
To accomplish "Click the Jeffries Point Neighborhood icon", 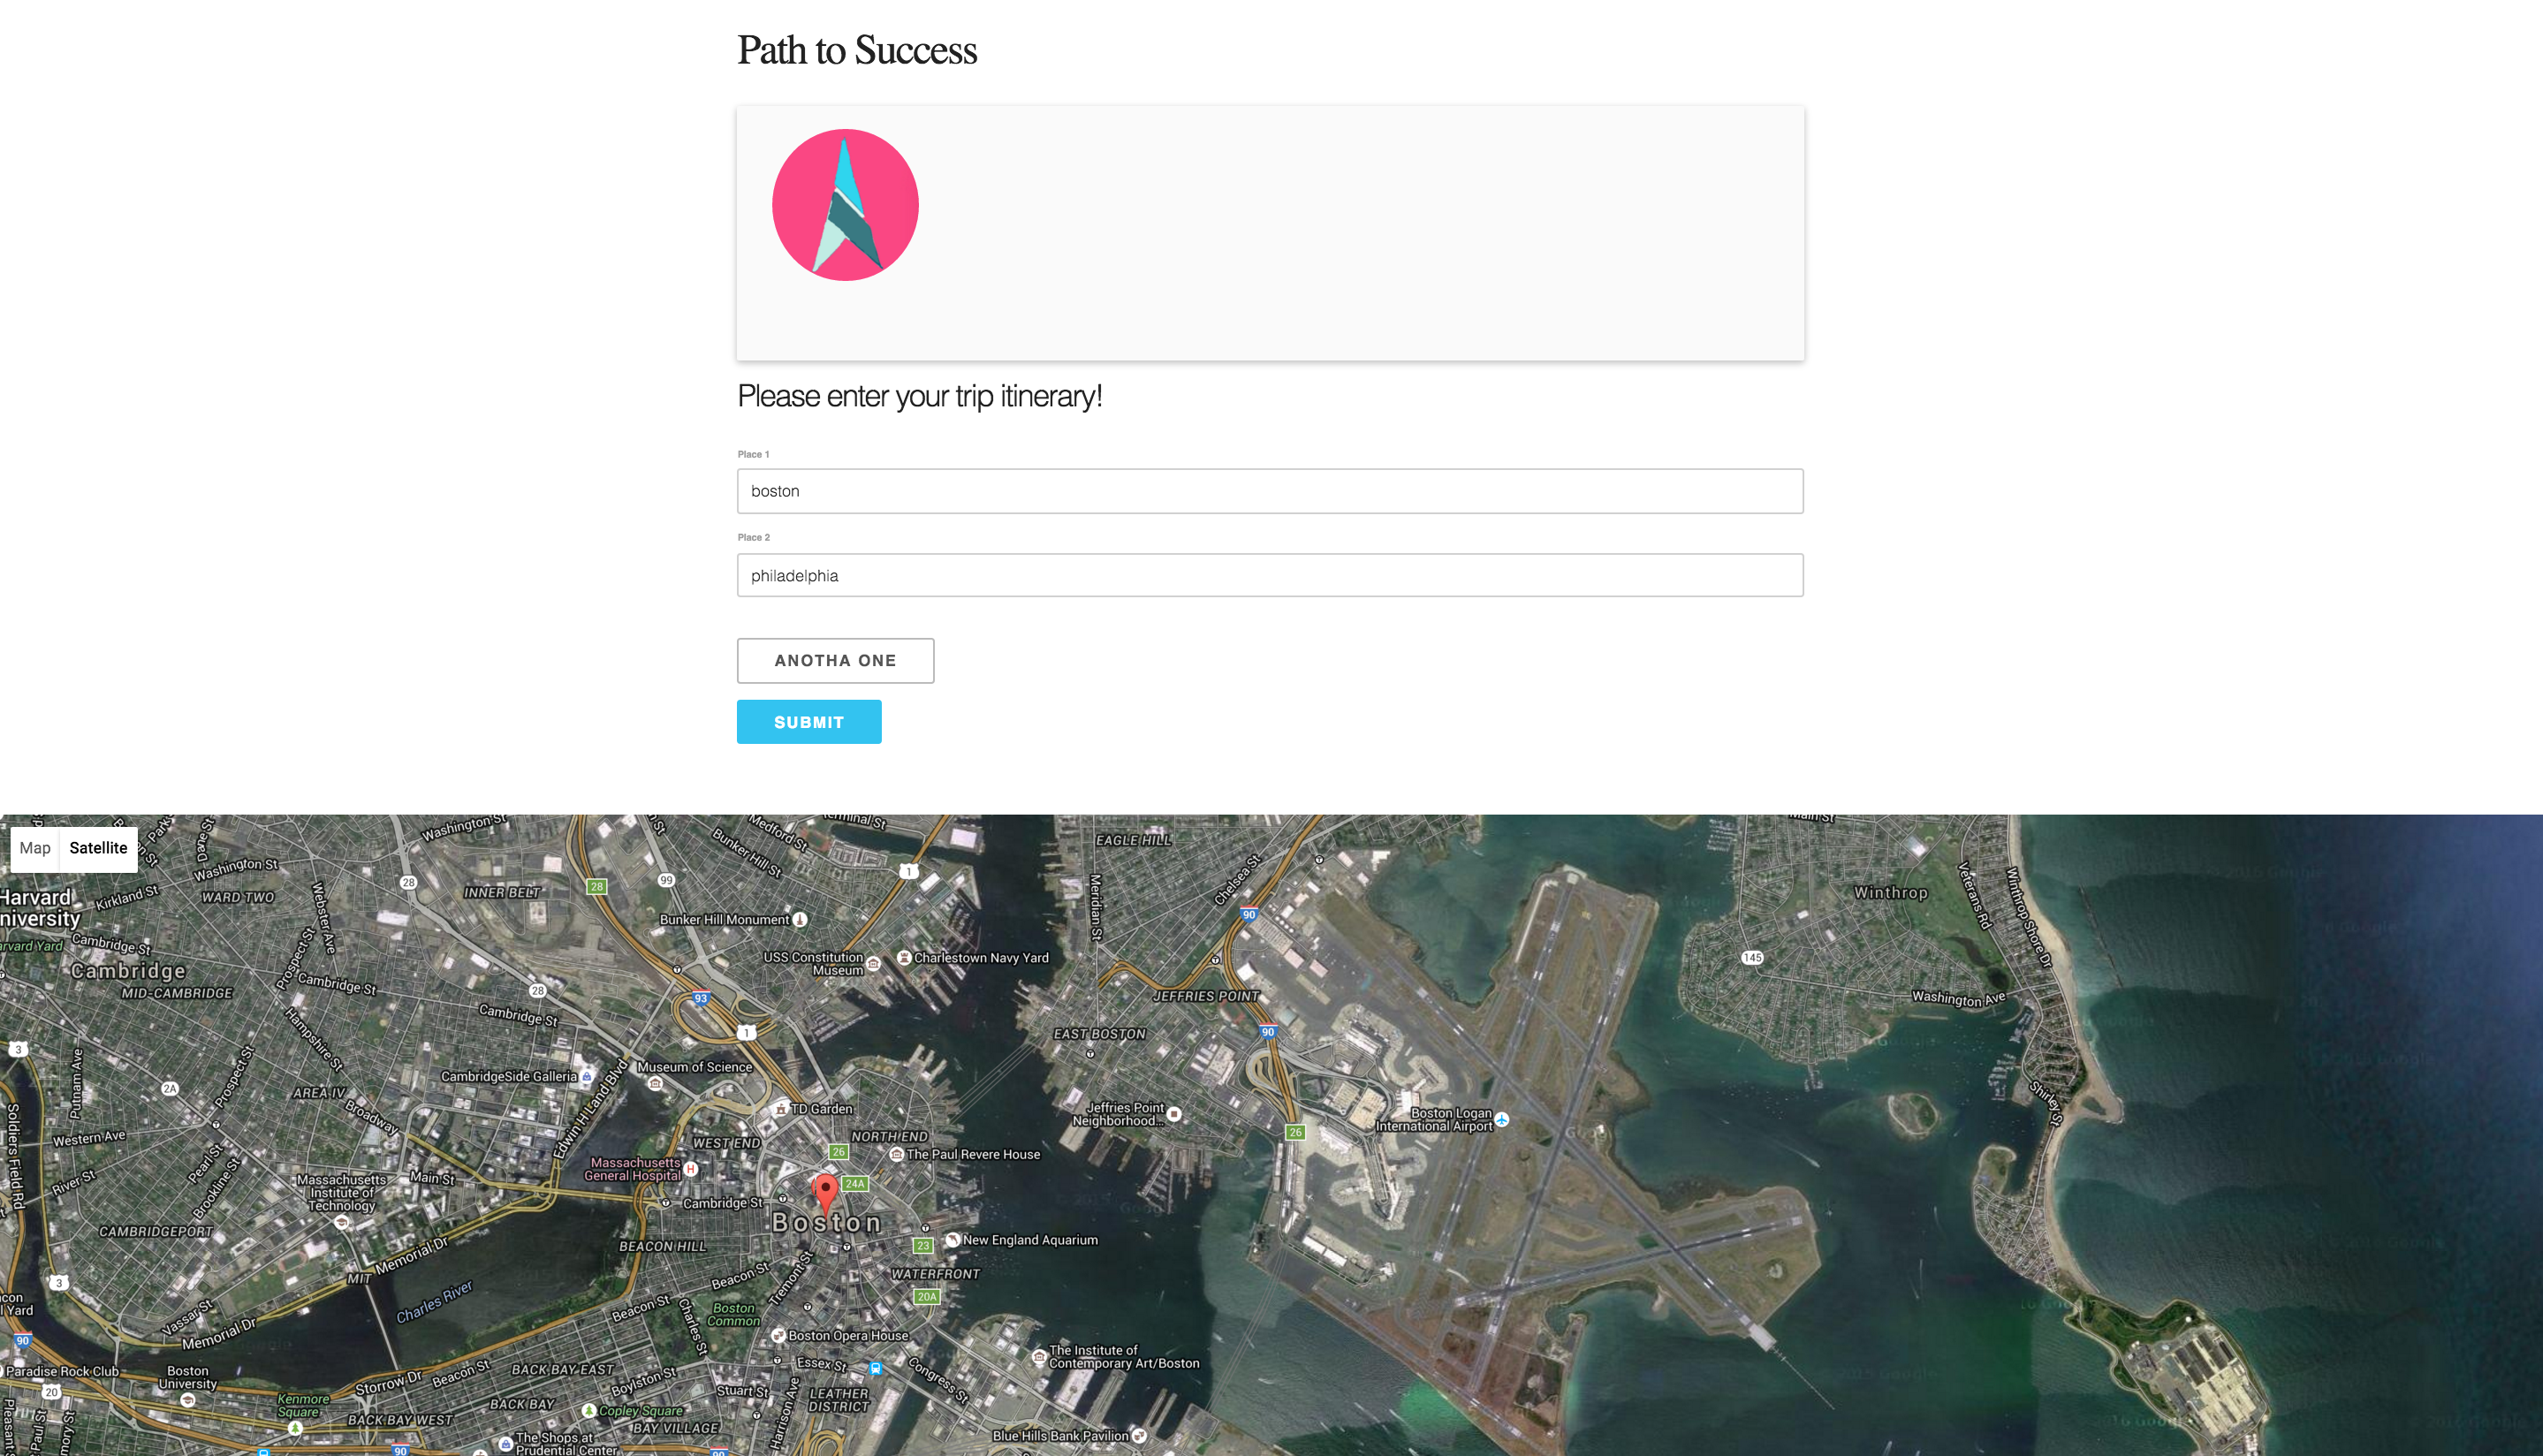I will (1174, 1114).
